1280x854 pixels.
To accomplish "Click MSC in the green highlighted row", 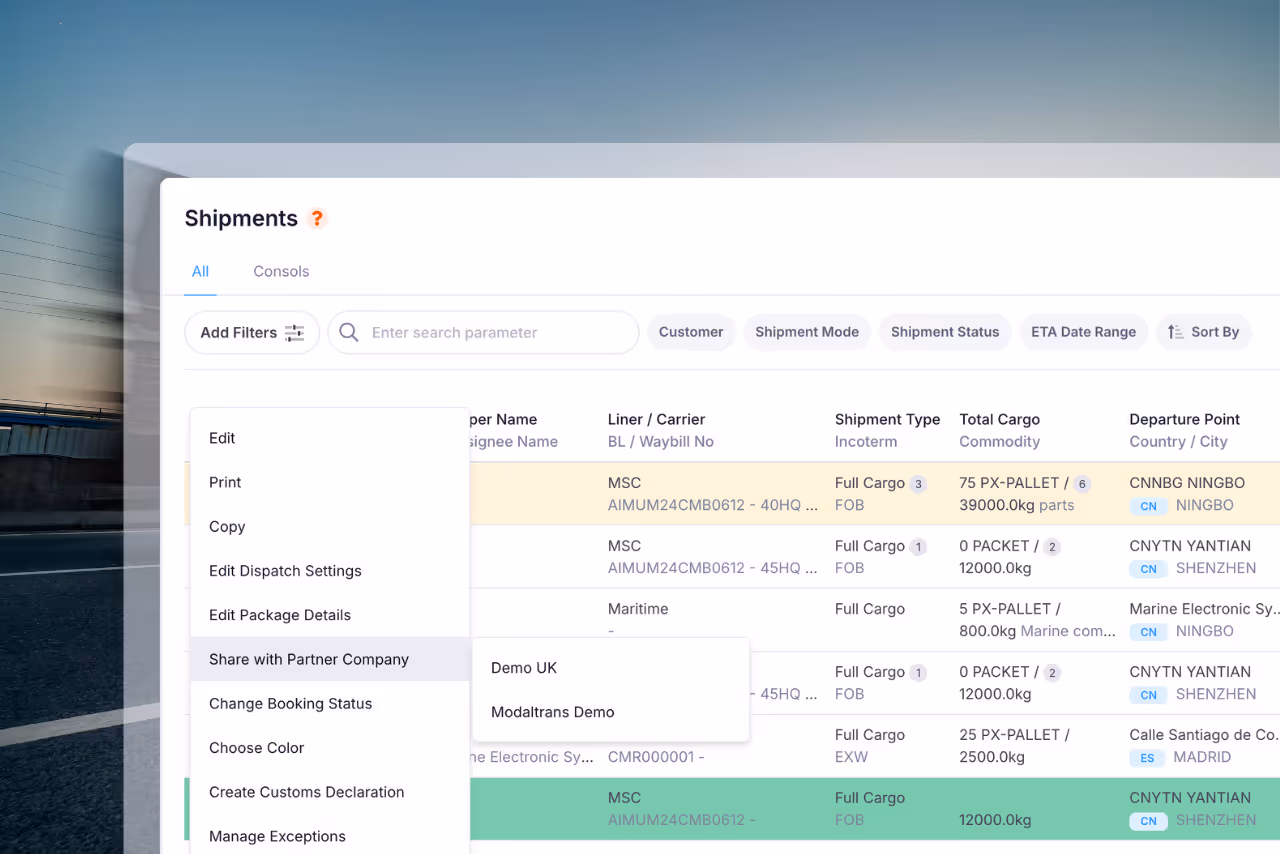I will point(624,797).
